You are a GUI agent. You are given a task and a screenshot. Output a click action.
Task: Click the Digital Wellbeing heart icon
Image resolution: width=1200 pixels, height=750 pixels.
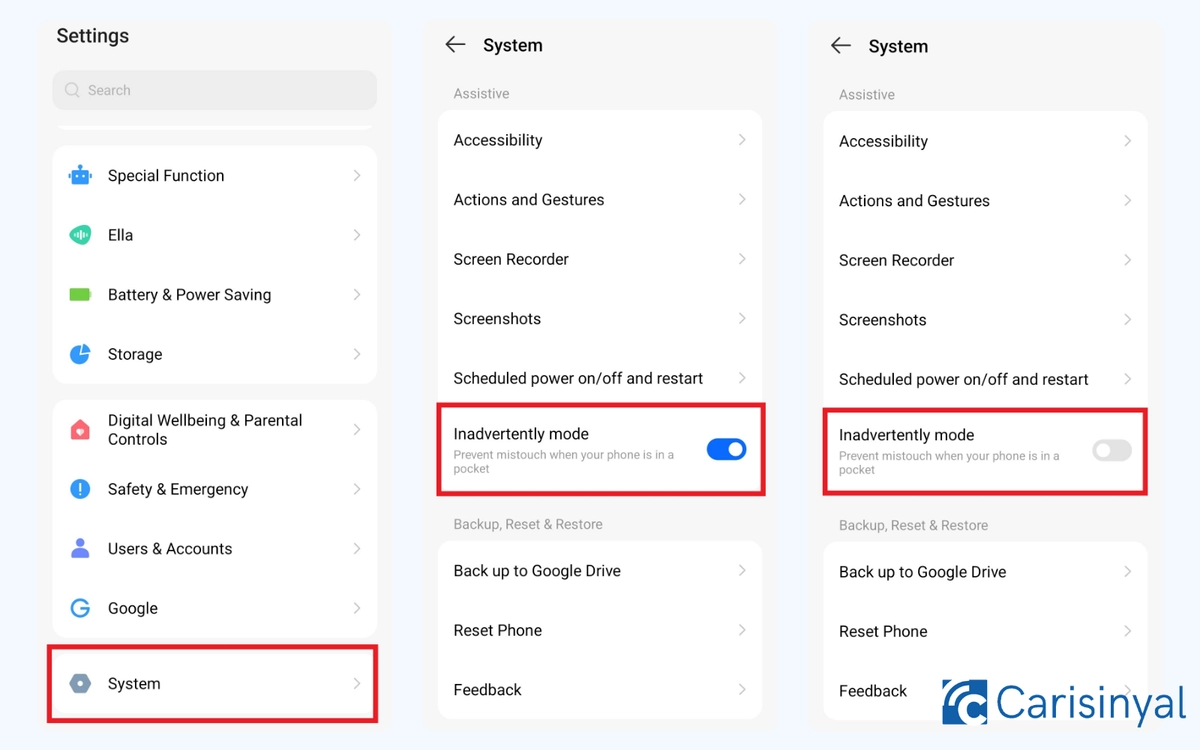[x=80, y=430]
